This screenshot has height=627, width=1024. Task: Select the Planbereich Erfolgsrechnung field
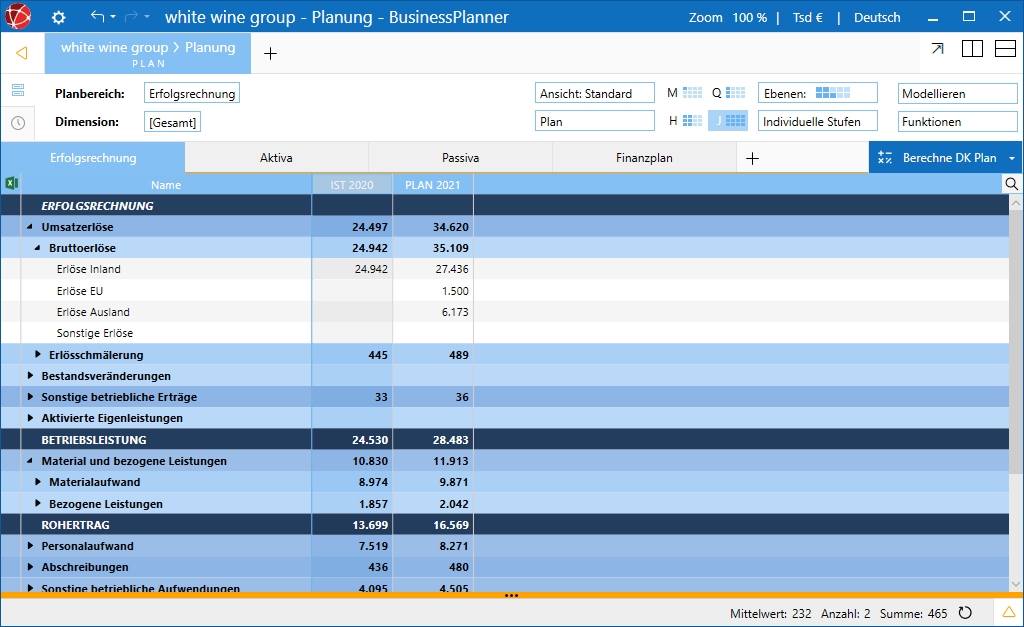pyautogui.click(x=191, y=93)
